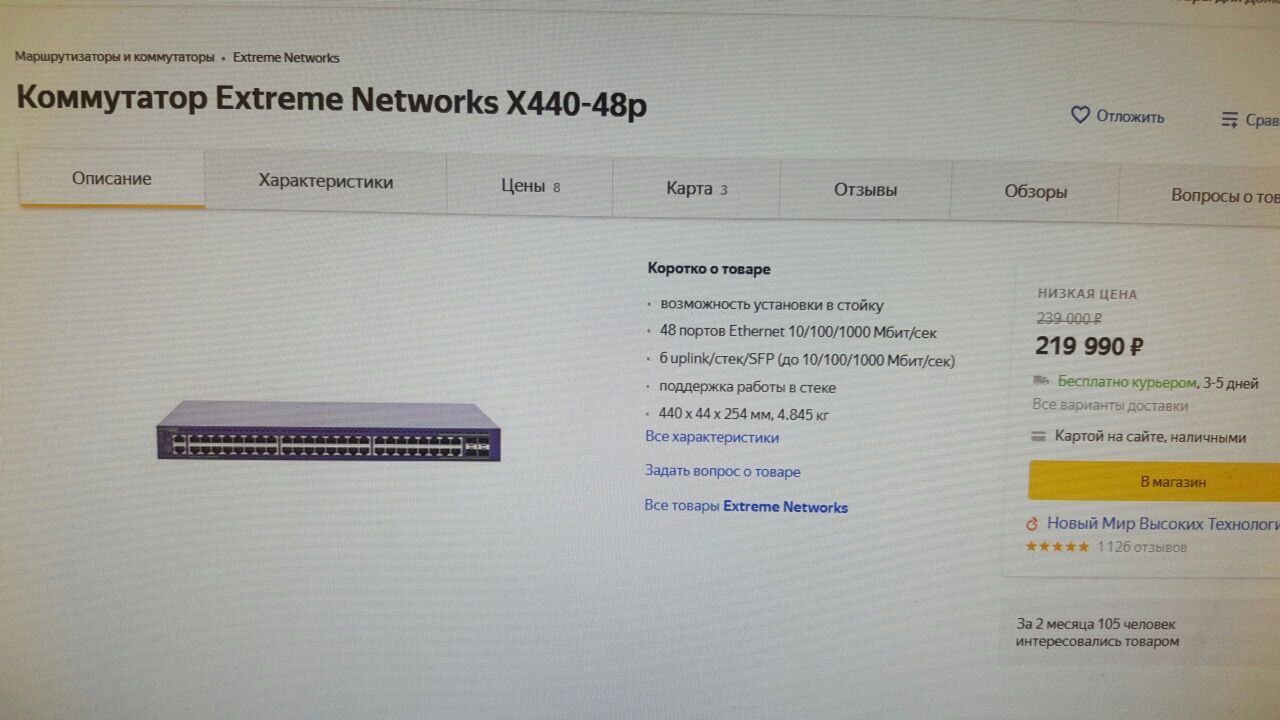Open the Цены tab

click(530, 186)
